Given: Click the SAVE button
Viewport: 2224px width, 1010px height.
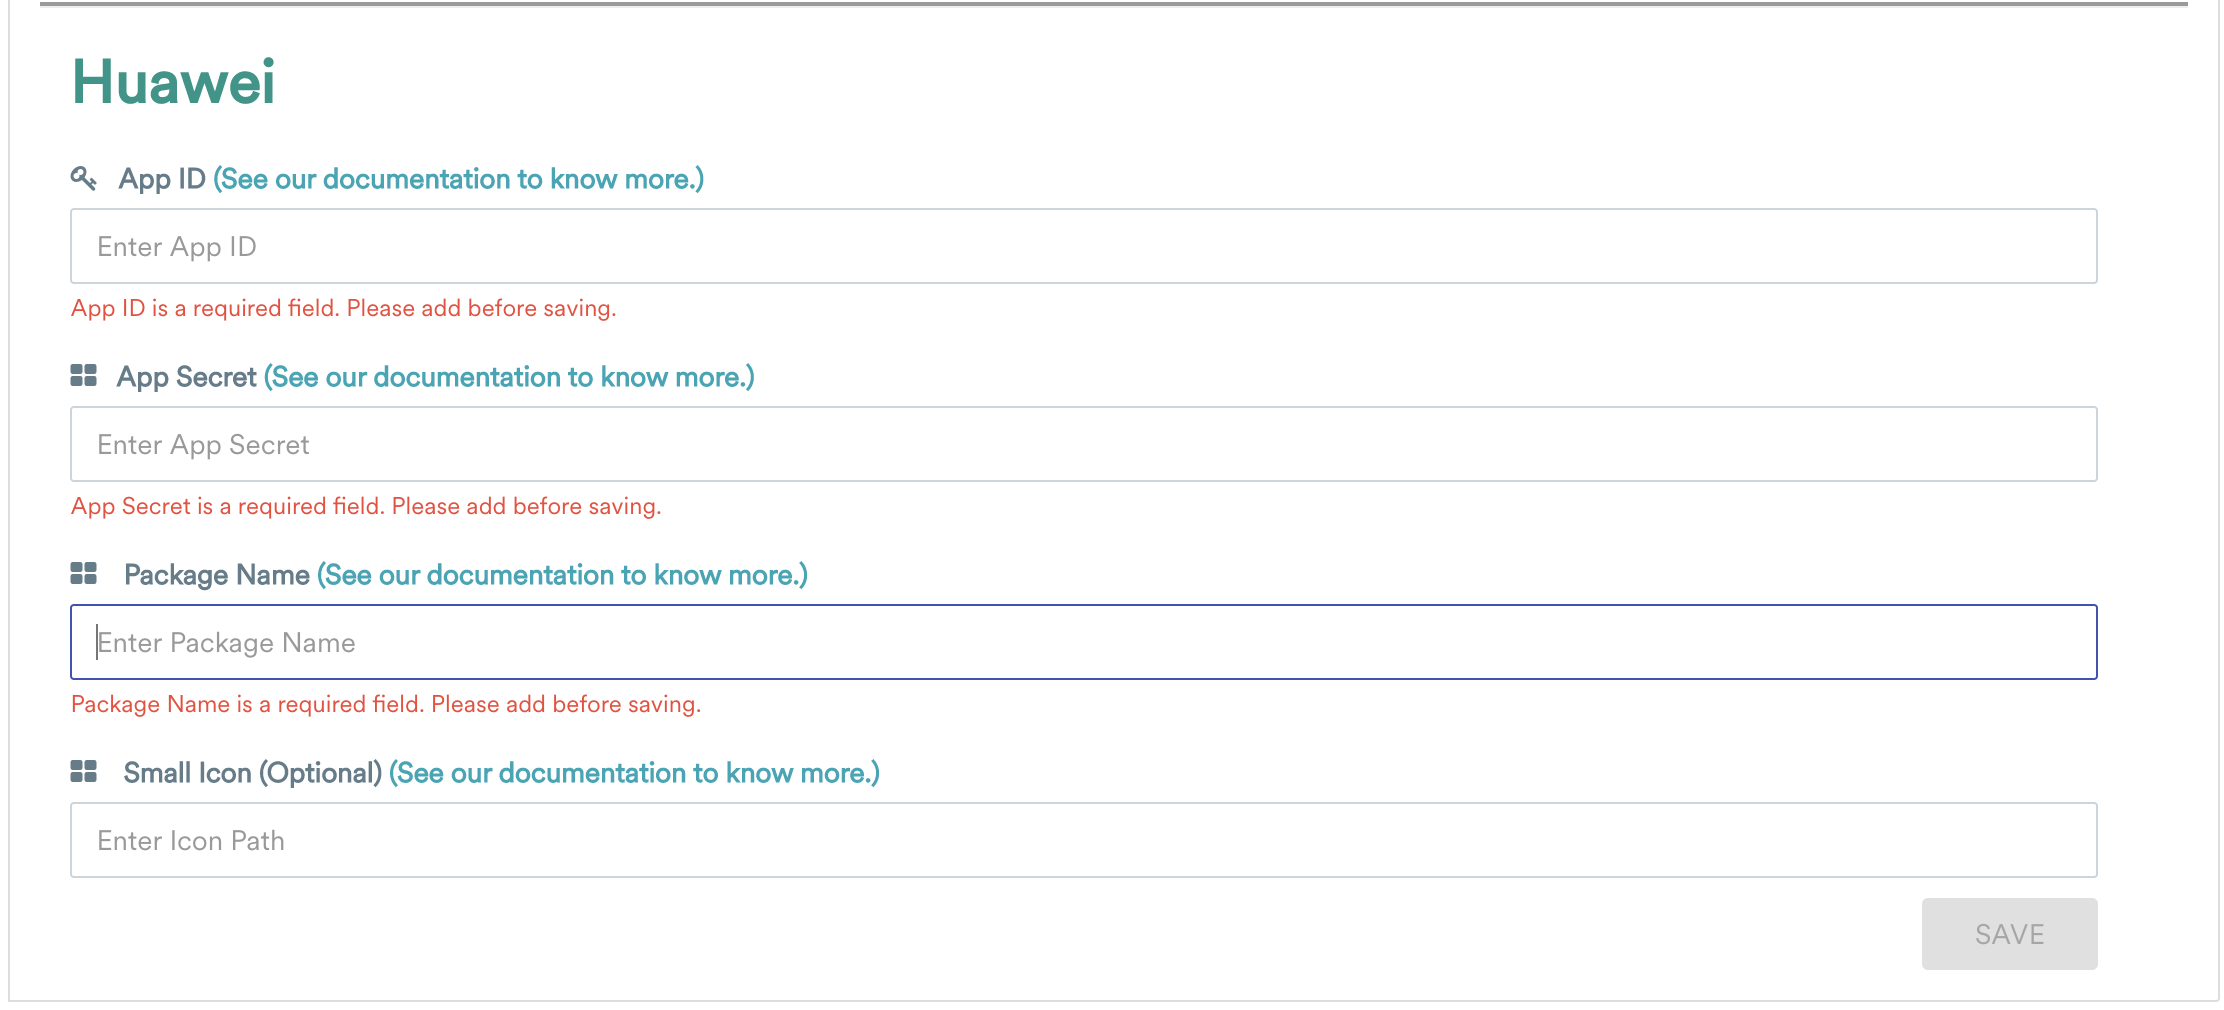Looking at the screenshot, I should coord(2008,933).
